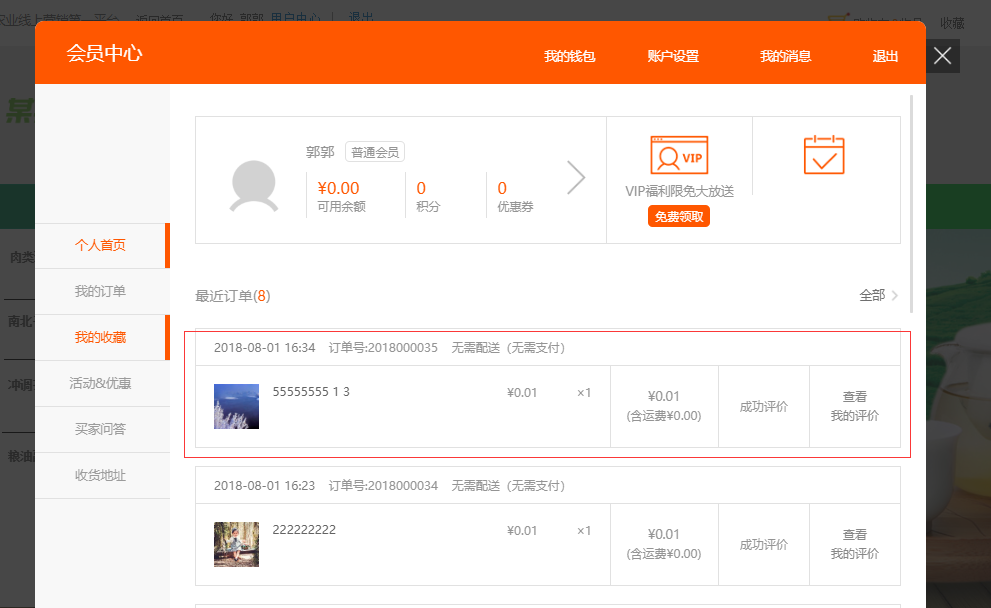Expand profile details with right chevron
The height and width of the screenshot is (608, 991).
pos(576,178)
